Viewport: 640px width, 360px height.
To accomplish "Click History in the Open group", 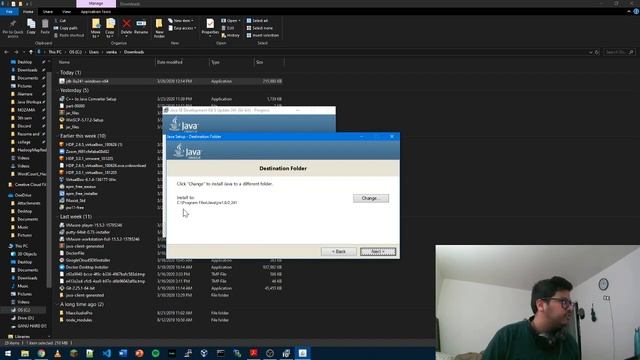I will (231, 36).
